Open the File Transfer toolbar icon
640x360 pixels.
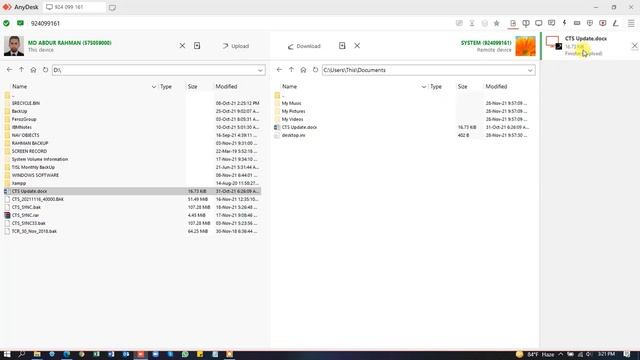point(513,23)
